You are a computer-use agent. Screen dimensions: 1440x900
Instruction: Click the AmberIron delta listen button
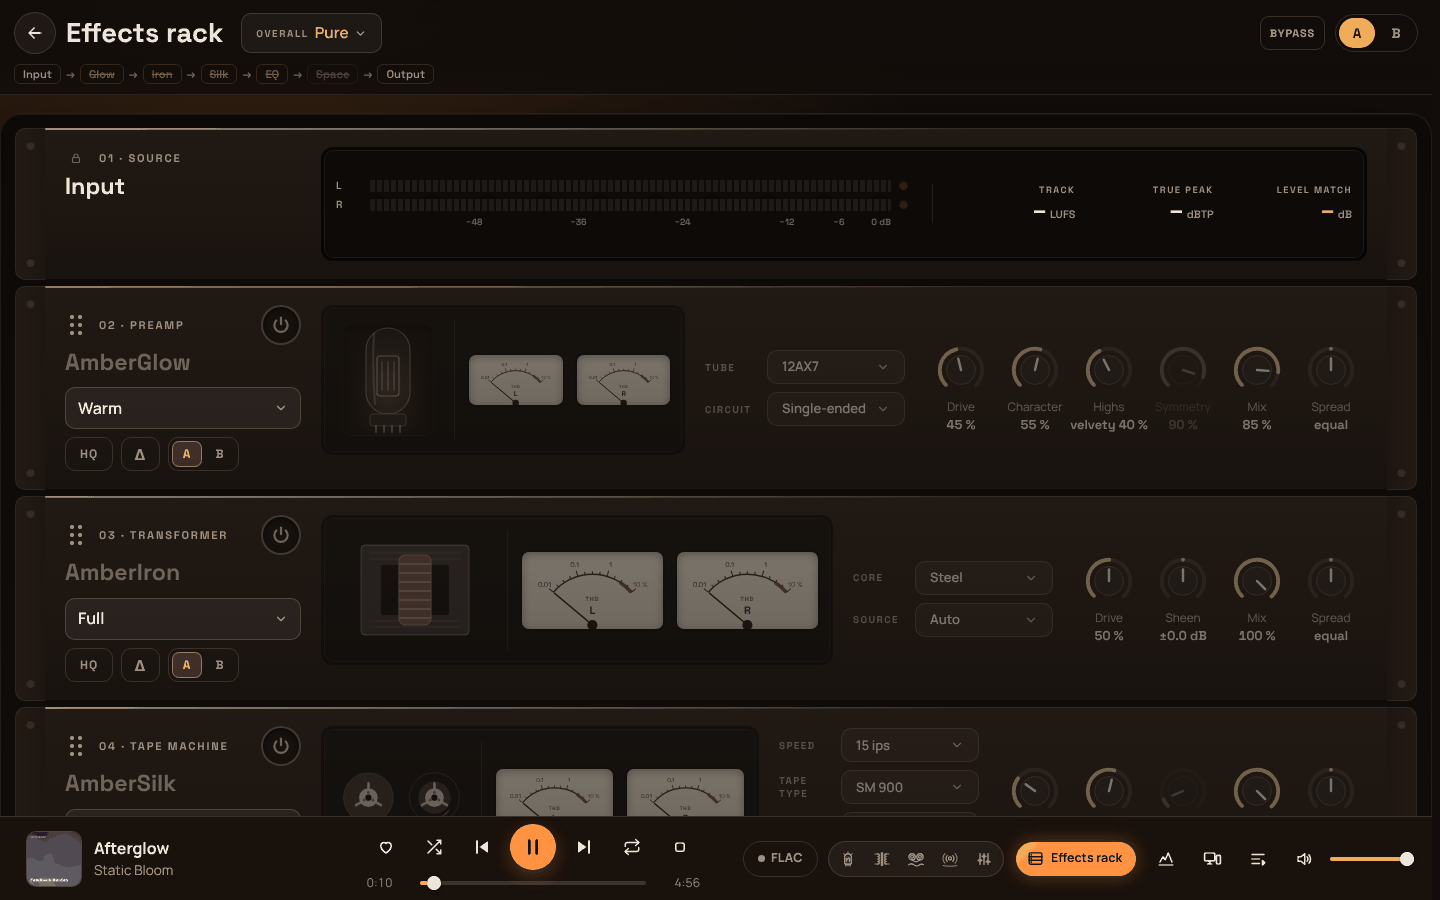140,665
